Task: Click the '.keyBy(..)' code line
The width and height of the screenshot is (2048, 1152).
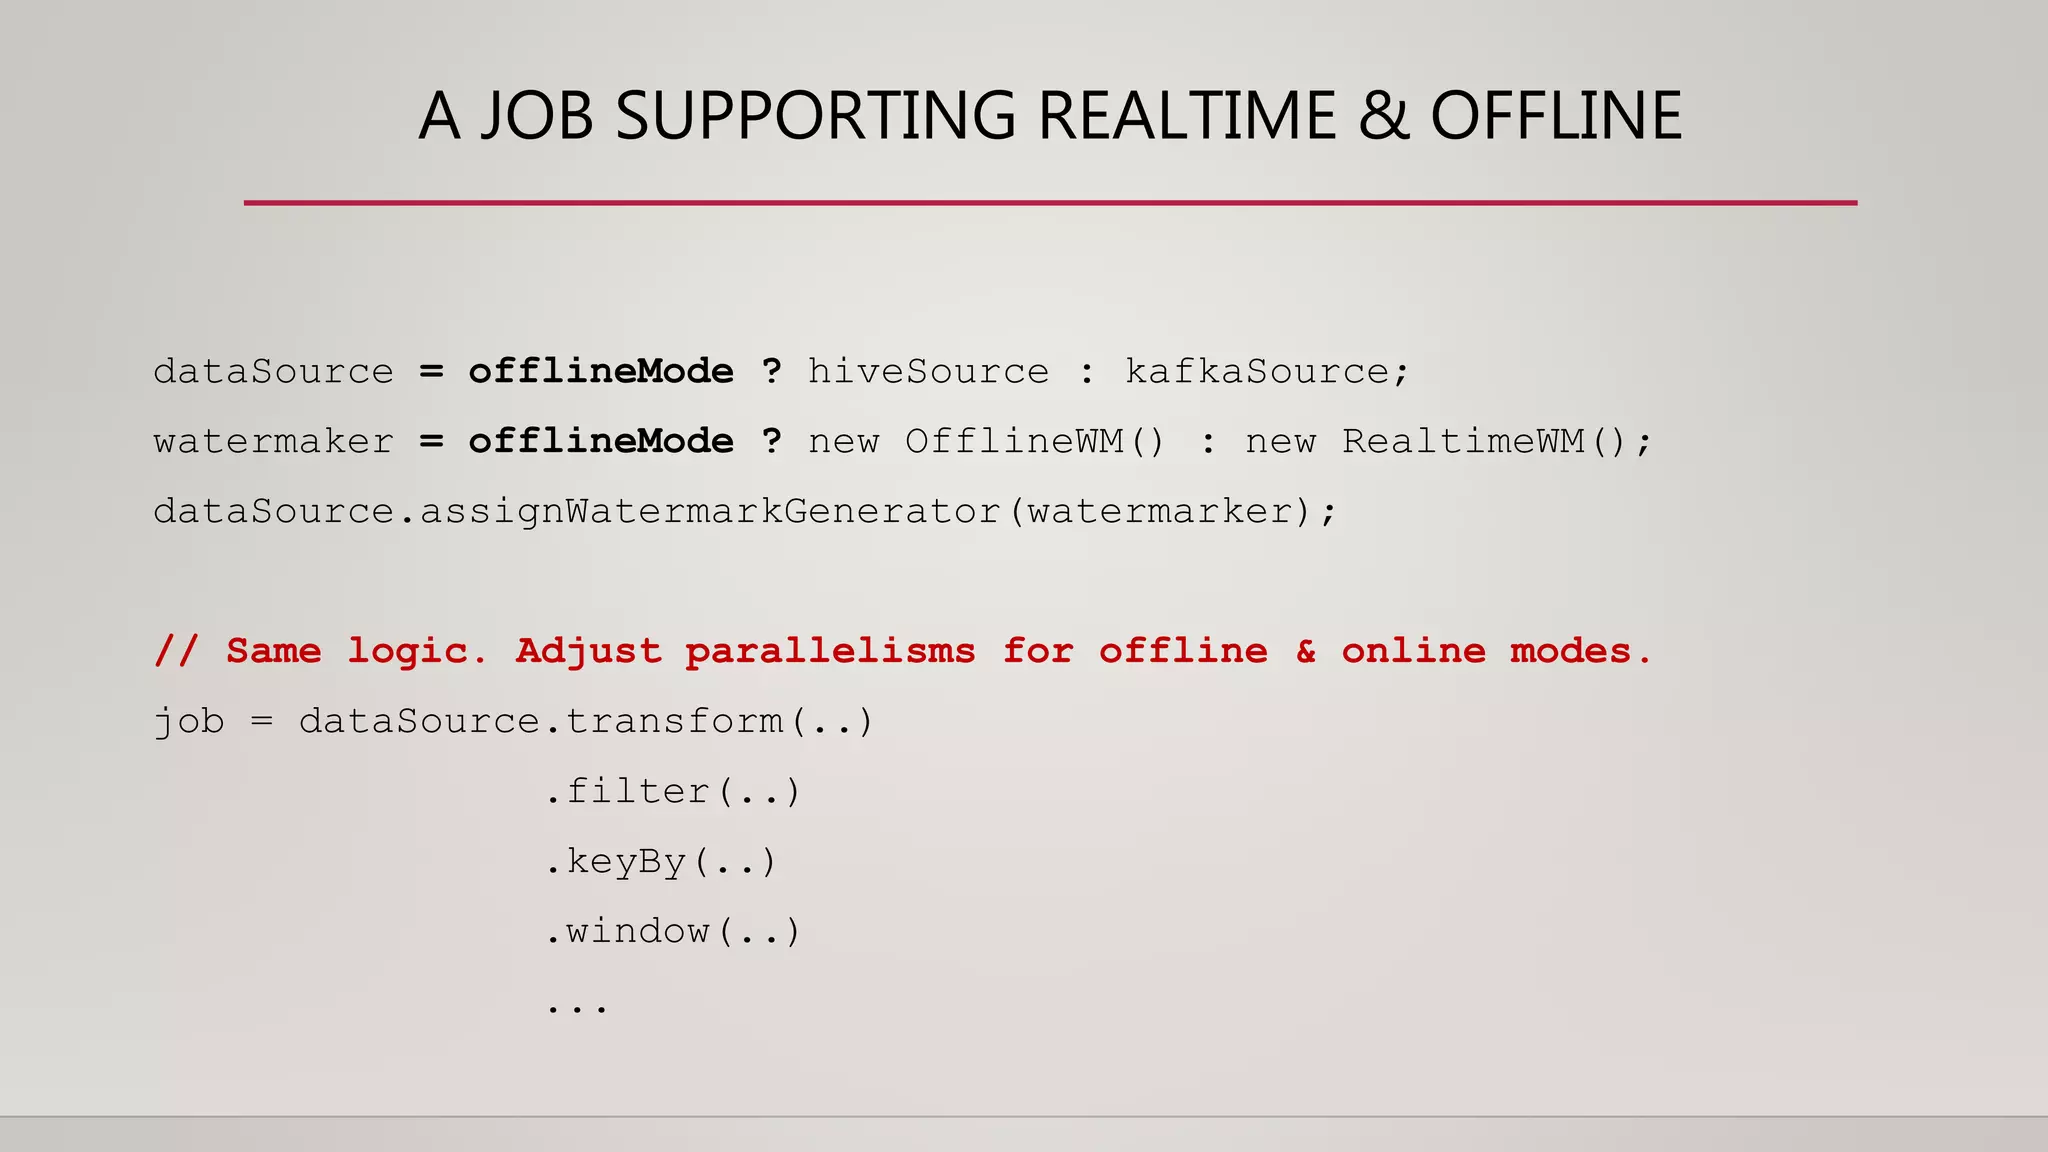Action: coord(661,862)
